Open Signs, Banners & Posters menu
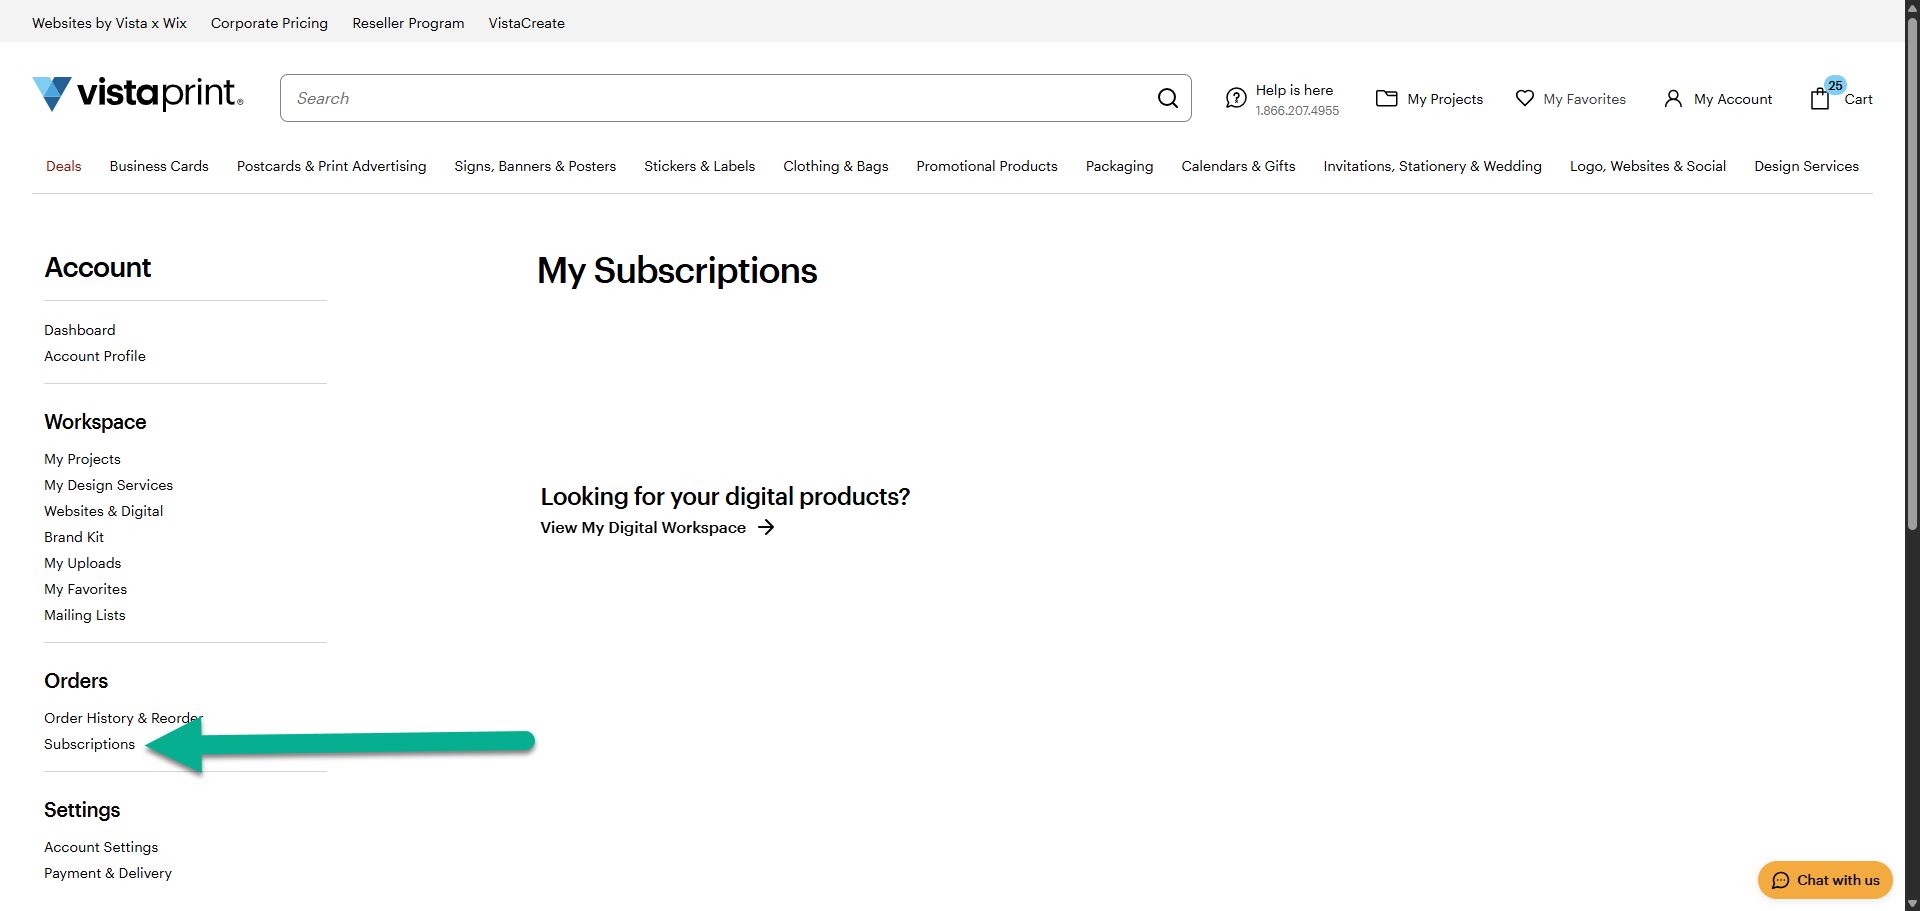This screenshot has height=911, width=1920. point(535,166)
